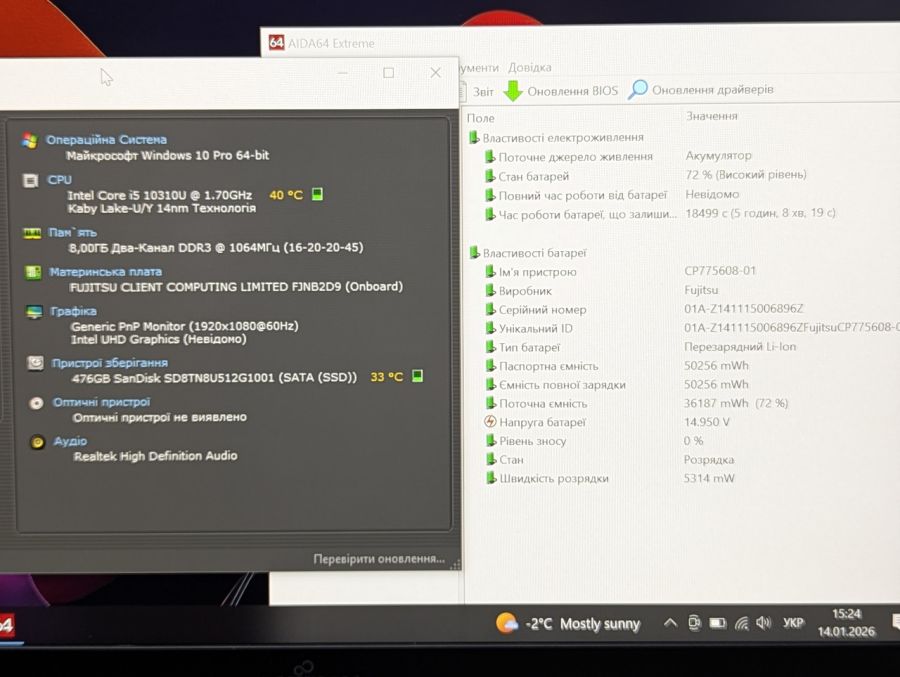Viewport: 900px width, 677px height.
Task: Click the weather icon on the taskbar
Action: tap(507, 623)
